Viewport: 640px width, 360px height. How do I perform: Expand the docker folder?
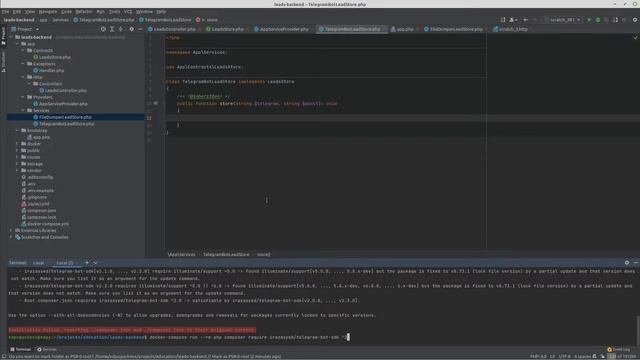coord(17,144)
